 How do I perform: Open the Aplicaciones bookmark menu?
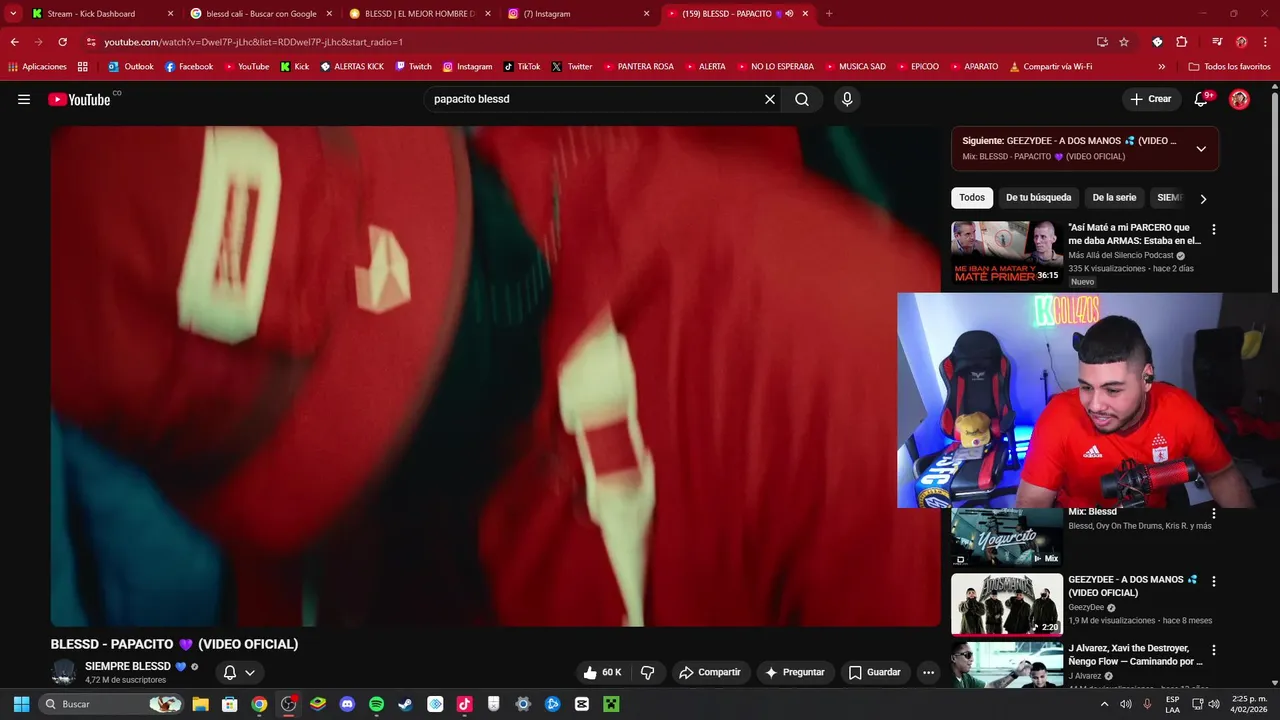[x=37, y=66]
